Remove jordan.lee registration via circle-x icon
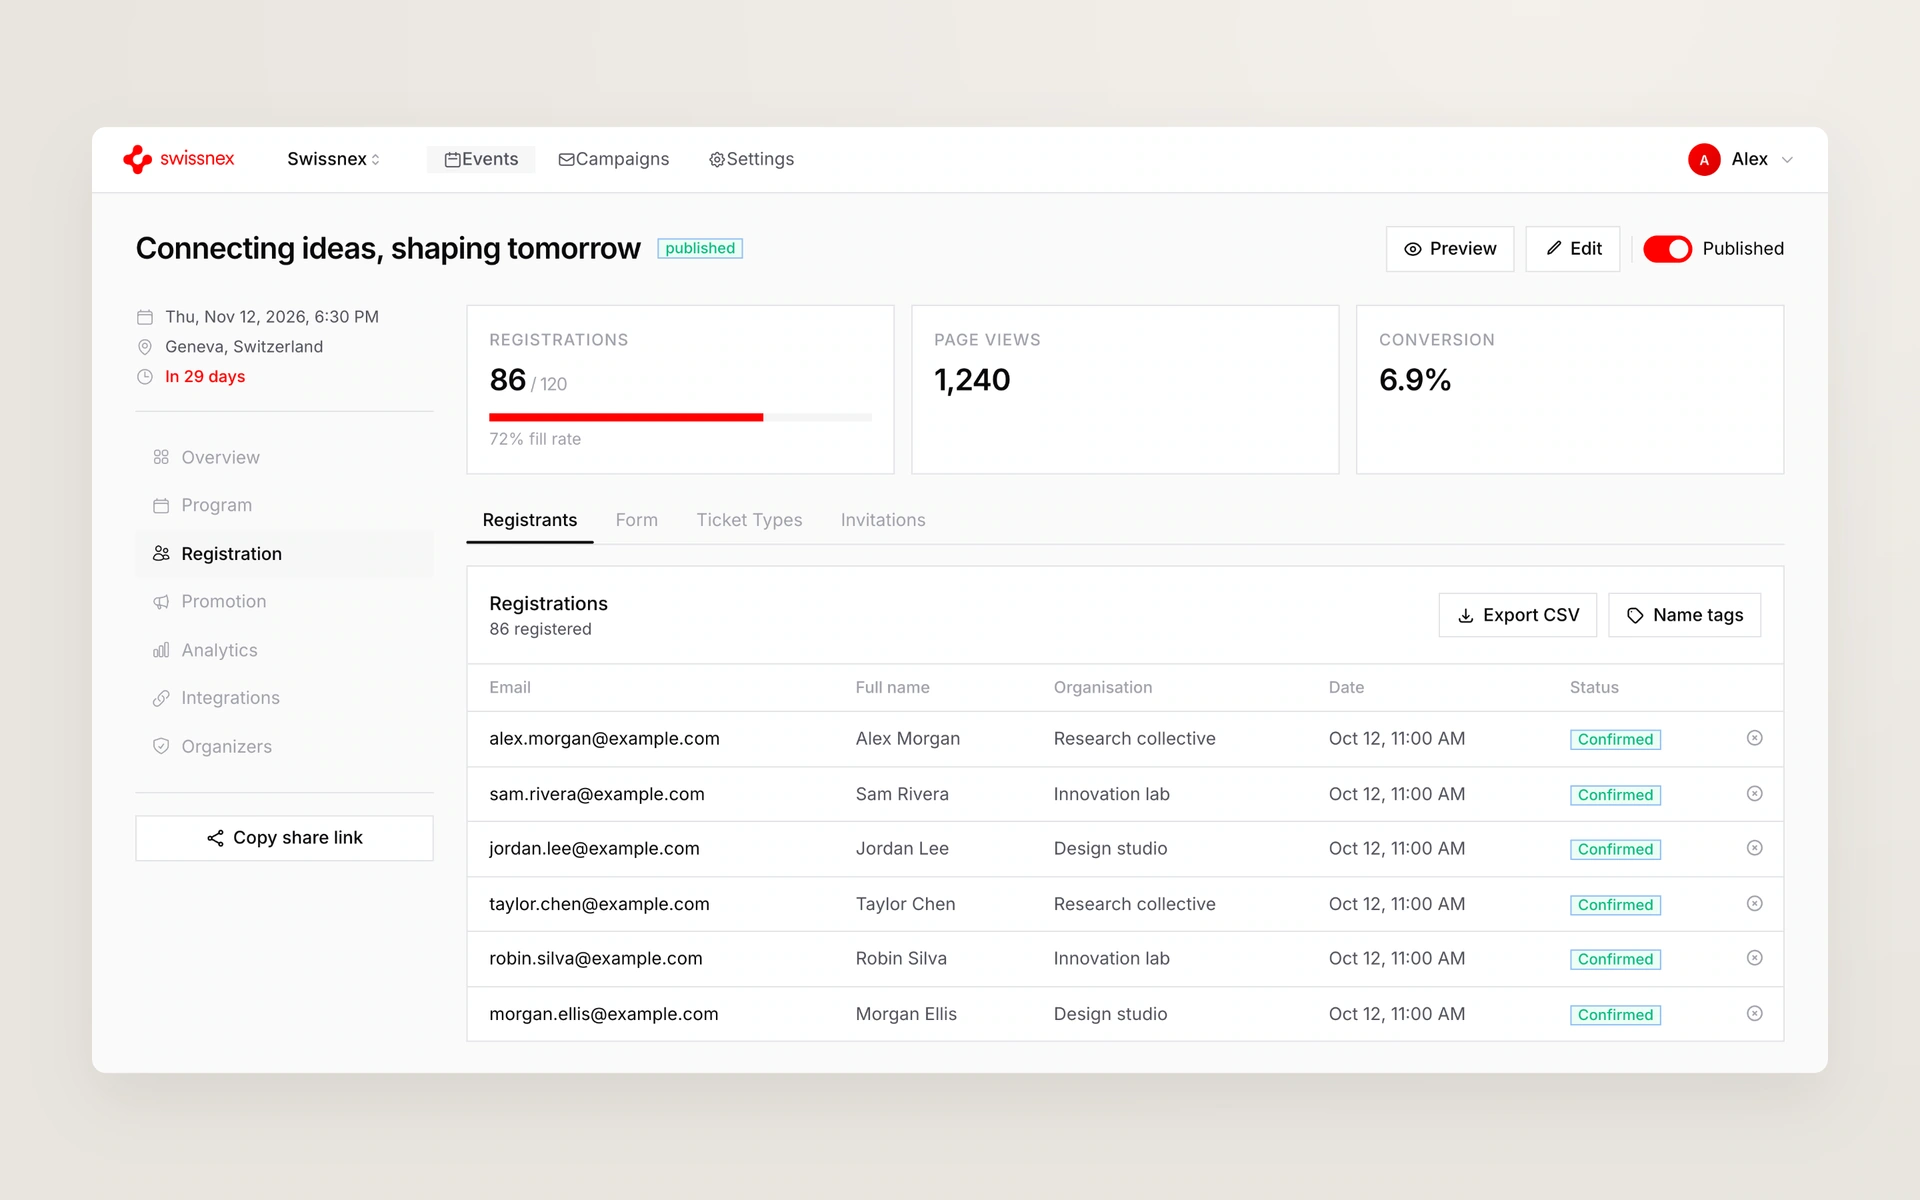 1754,848
